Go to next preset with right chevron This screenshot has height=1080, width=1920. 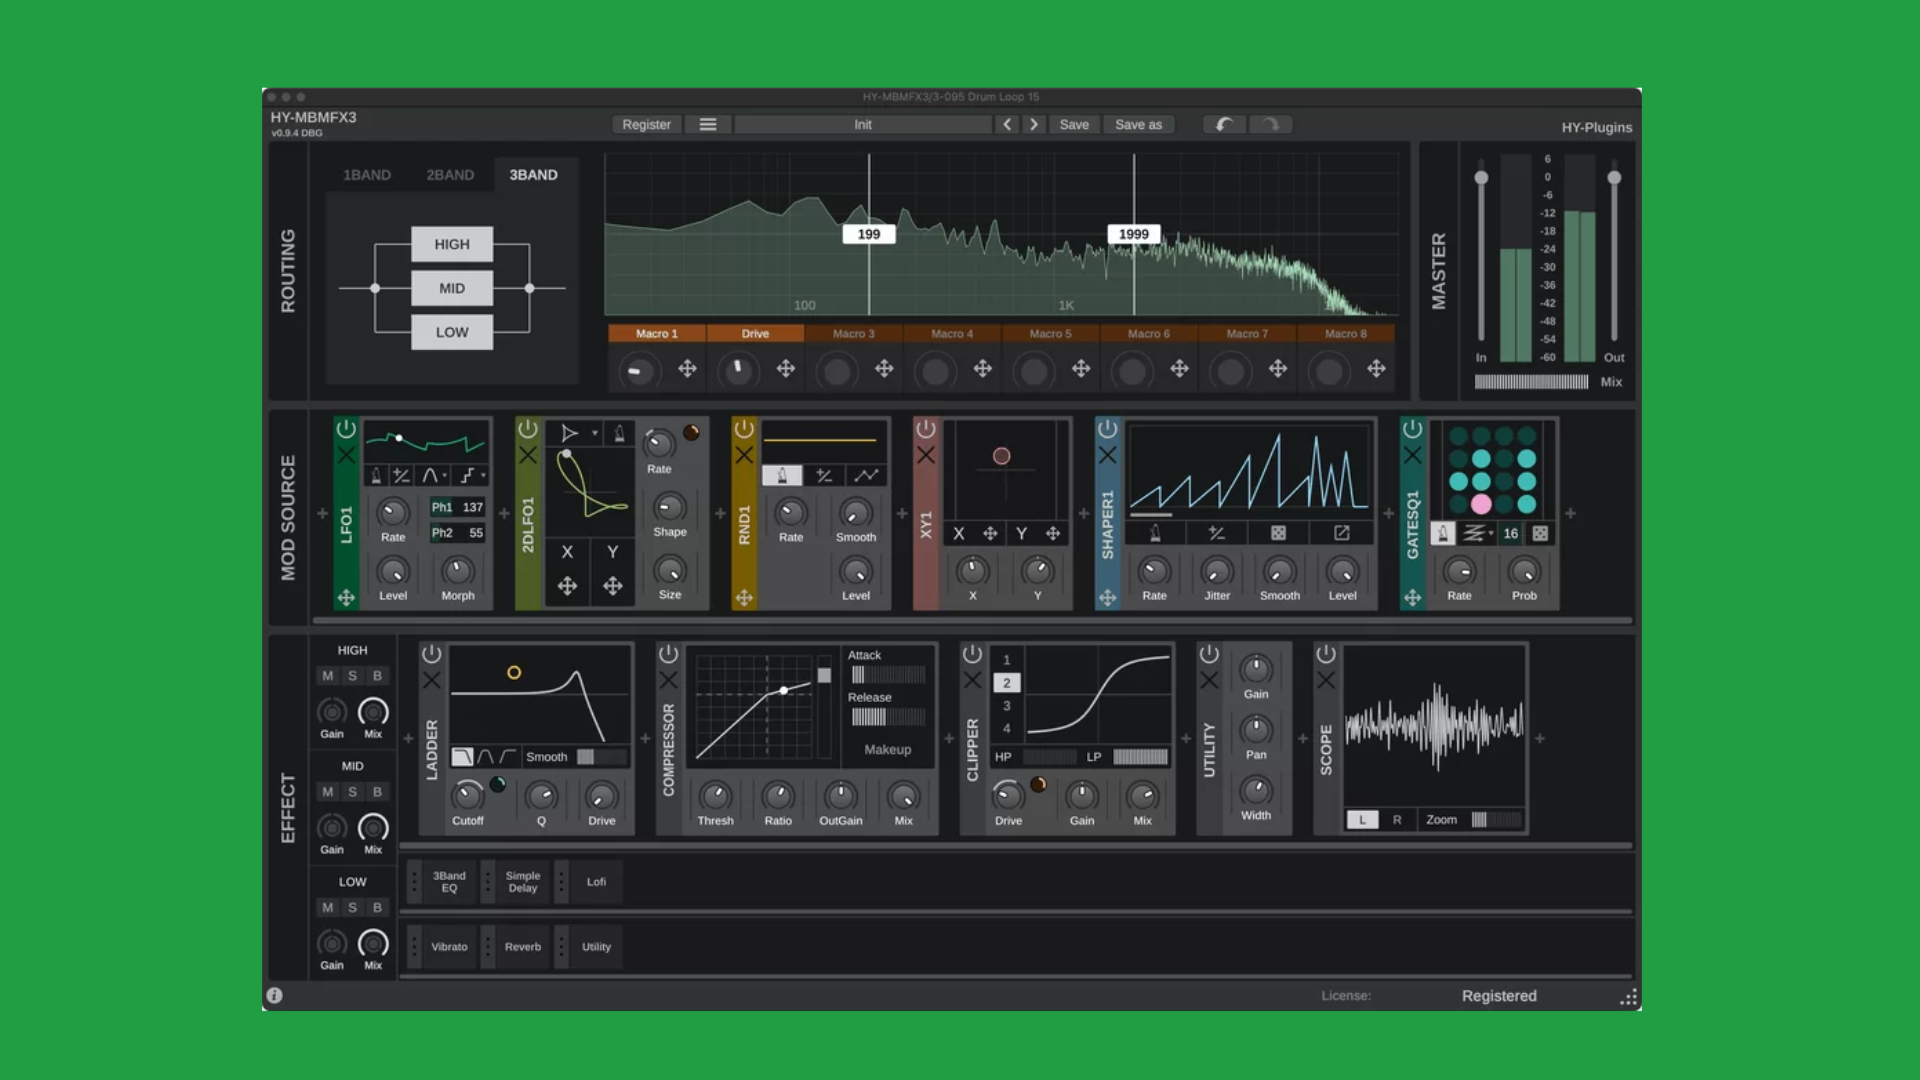pyautogui.click(x=1034, y=125)
